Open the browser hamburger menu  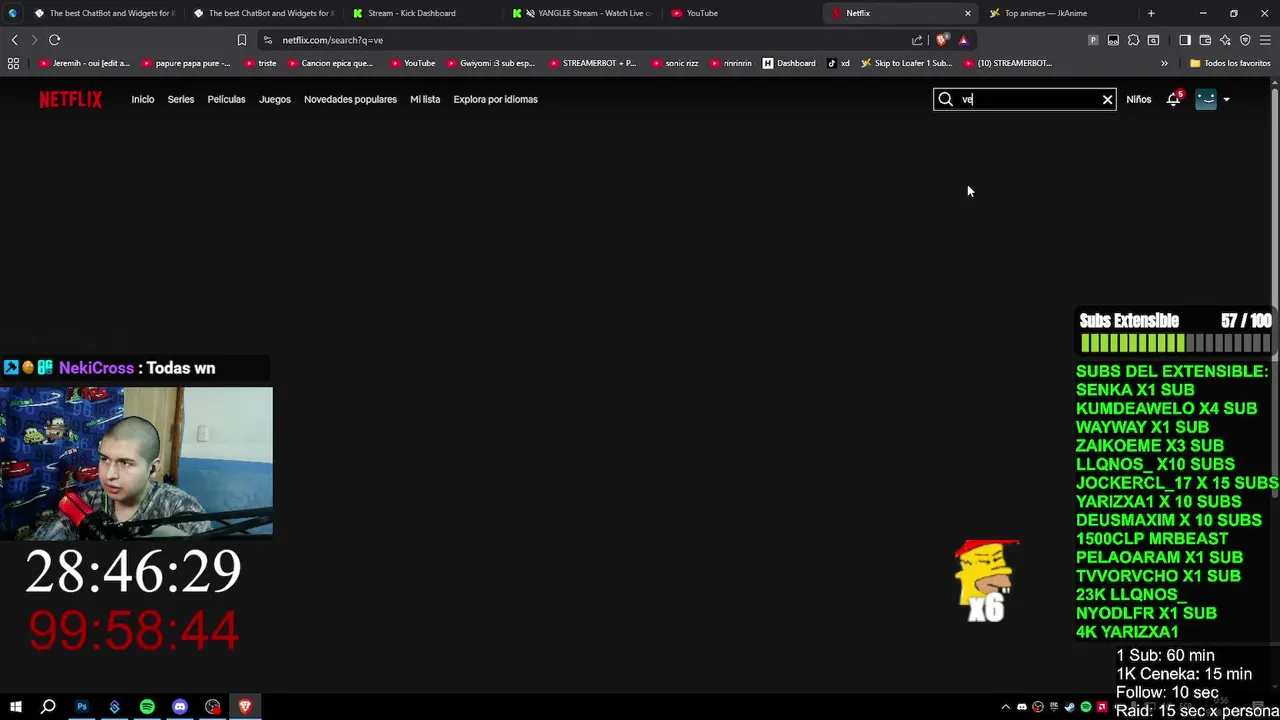(1265, 40)
